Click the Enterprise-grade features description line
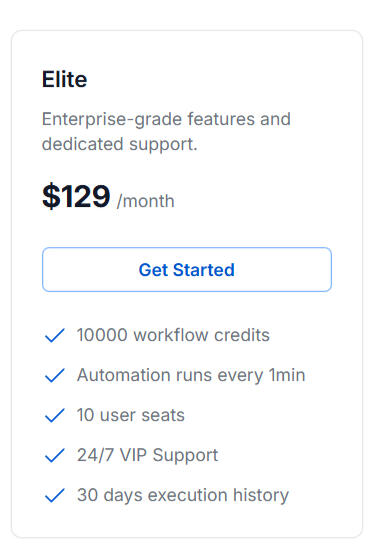The width and height of the screenshot is (377, 552). click(x=166, y=119)
